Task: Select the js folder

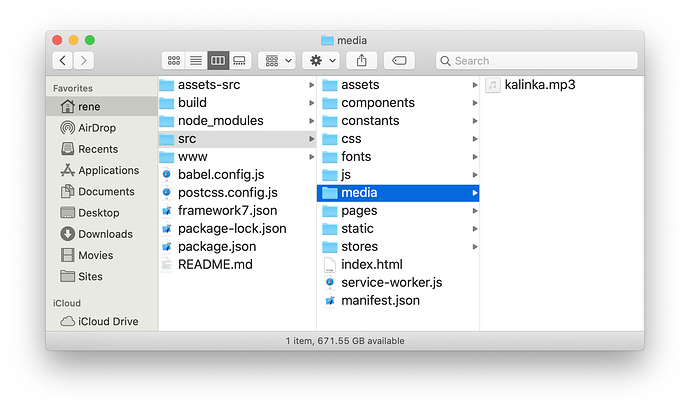Action: [x=398, y=175]
